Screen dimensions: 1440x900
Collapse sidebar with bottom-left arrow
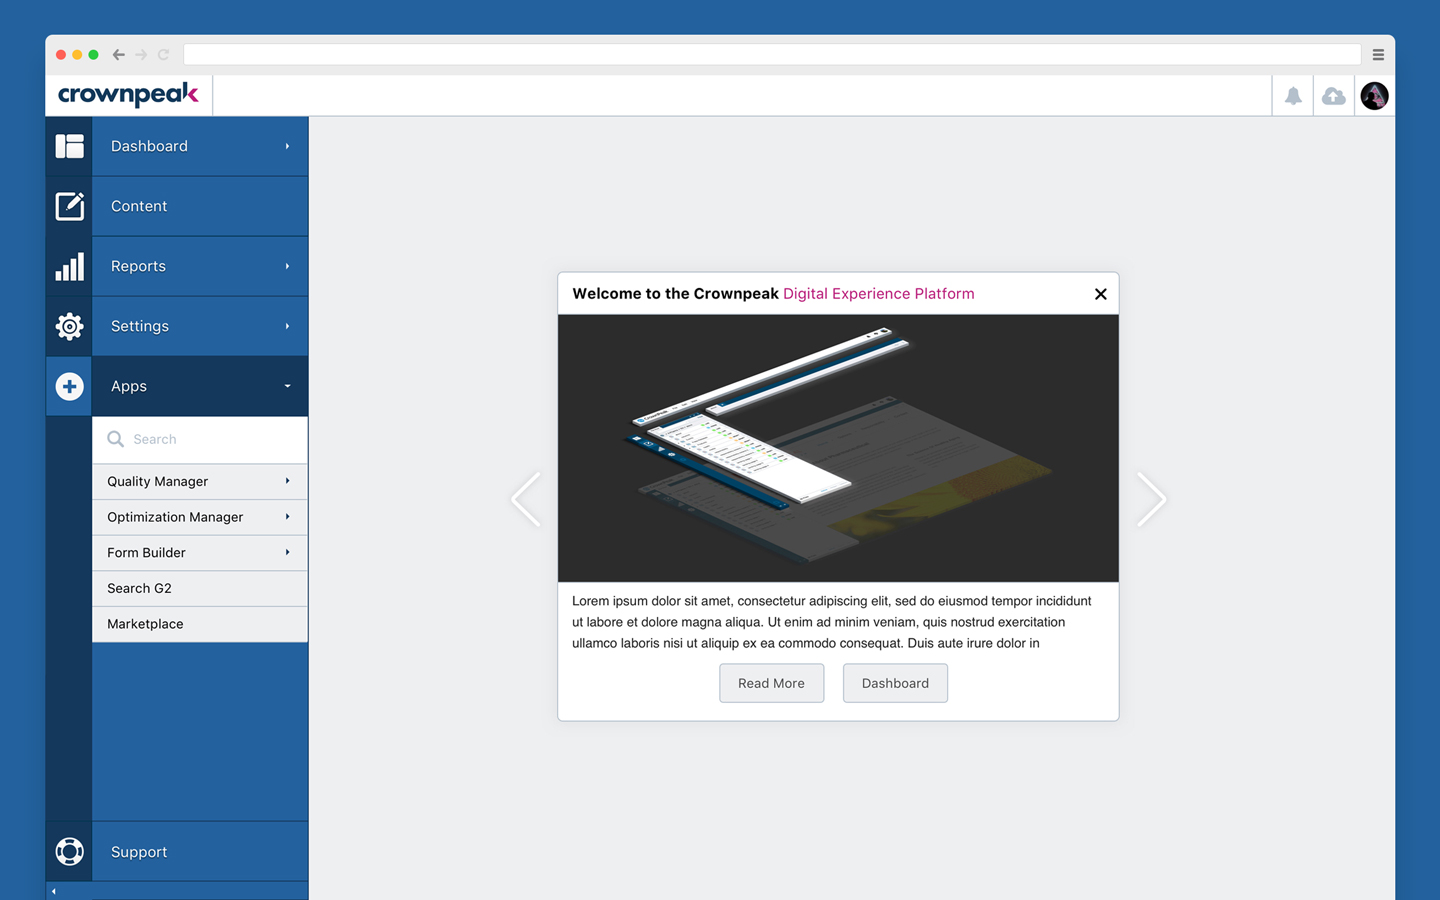pos(54,891)
